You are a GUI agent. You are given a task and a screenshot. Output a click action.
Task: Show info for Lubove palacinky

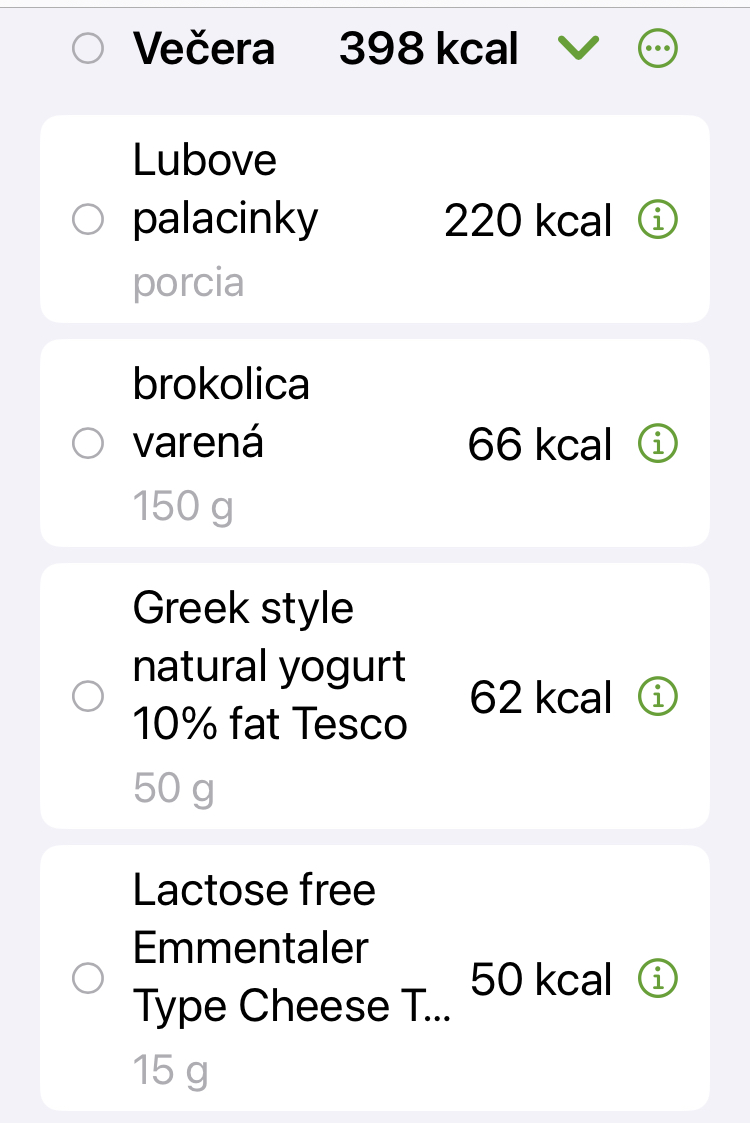[657, 220]
